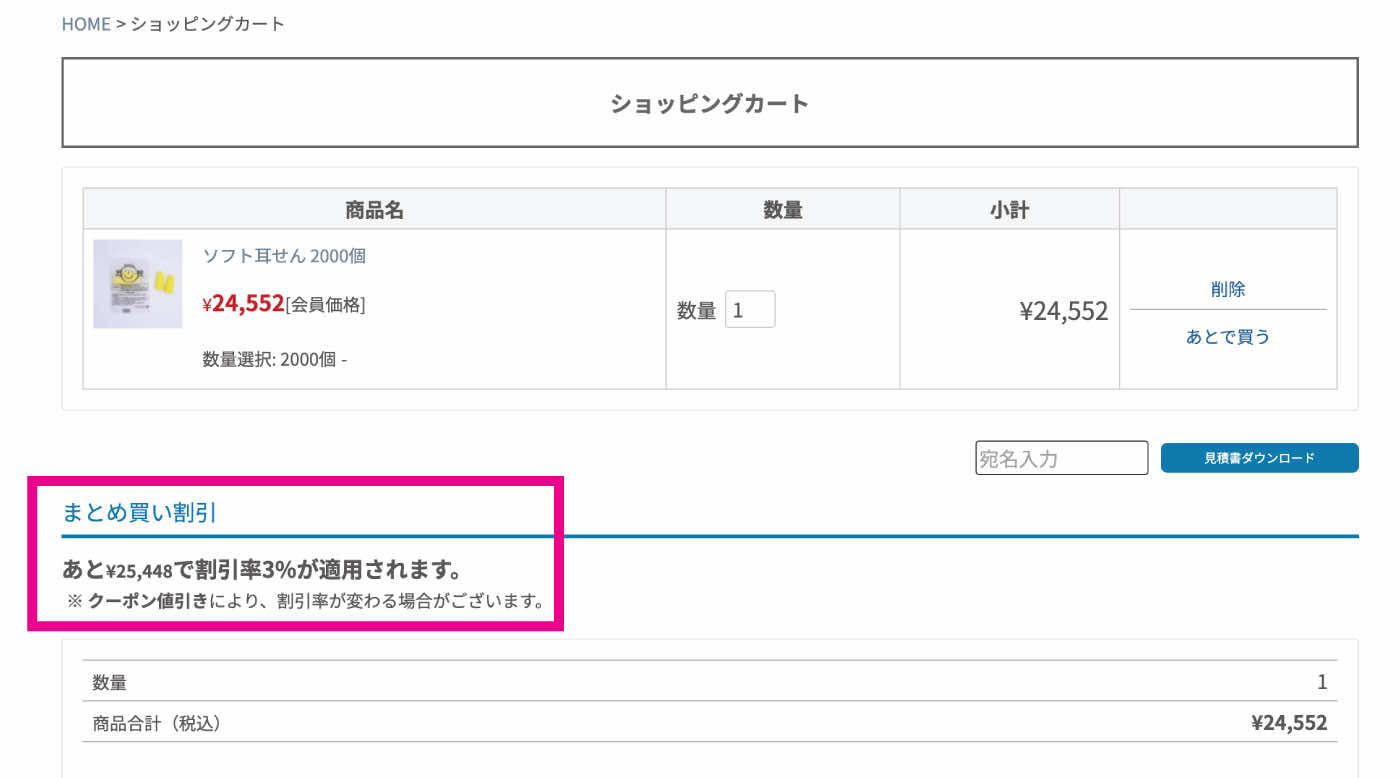Focus the 数量 quantity input box
Image resolution: width=1400 pixels, height=778 pixels.
(x=749, y=310)
